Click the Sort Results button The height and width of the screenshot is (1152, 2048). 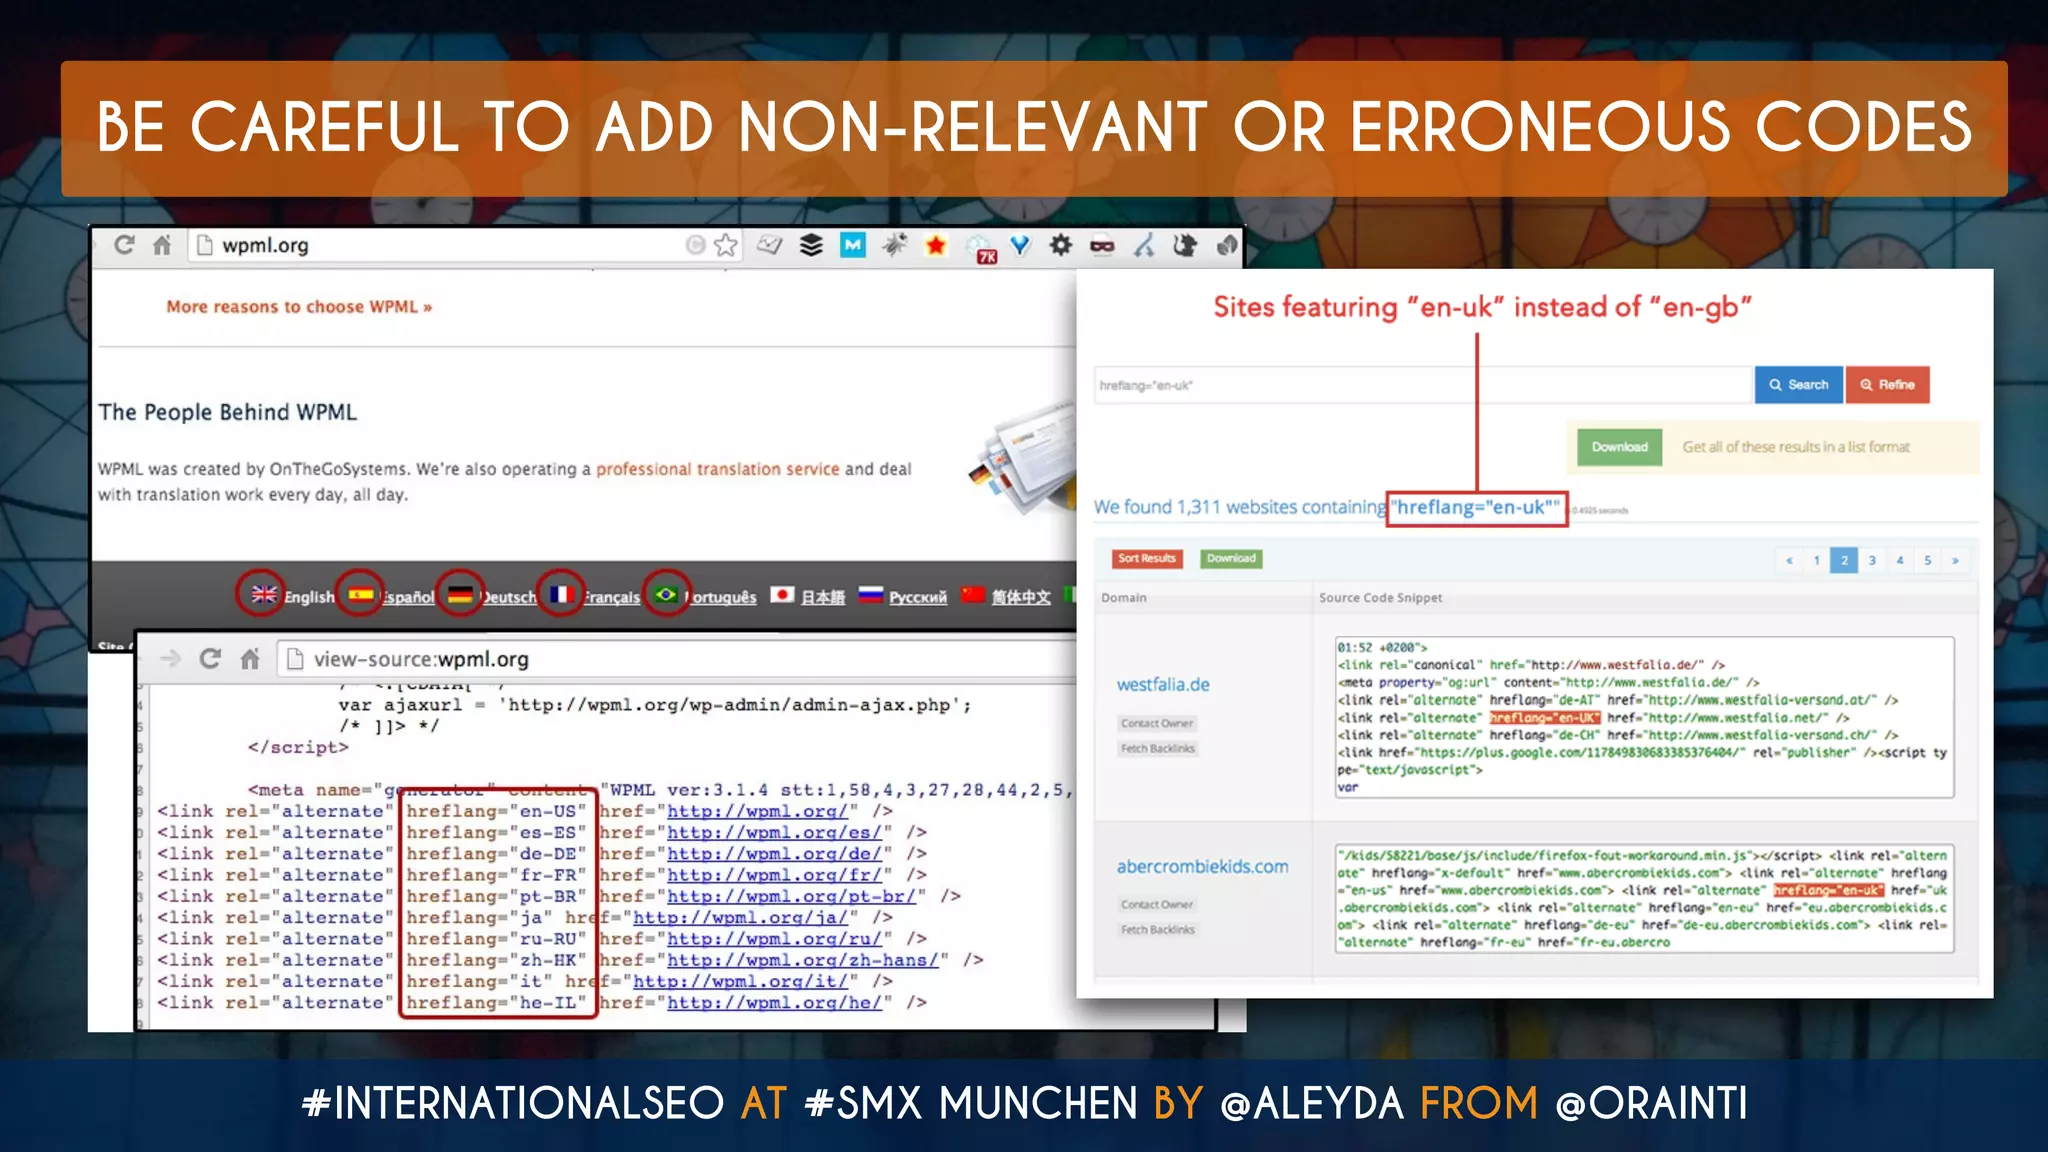pos(1147,558)
